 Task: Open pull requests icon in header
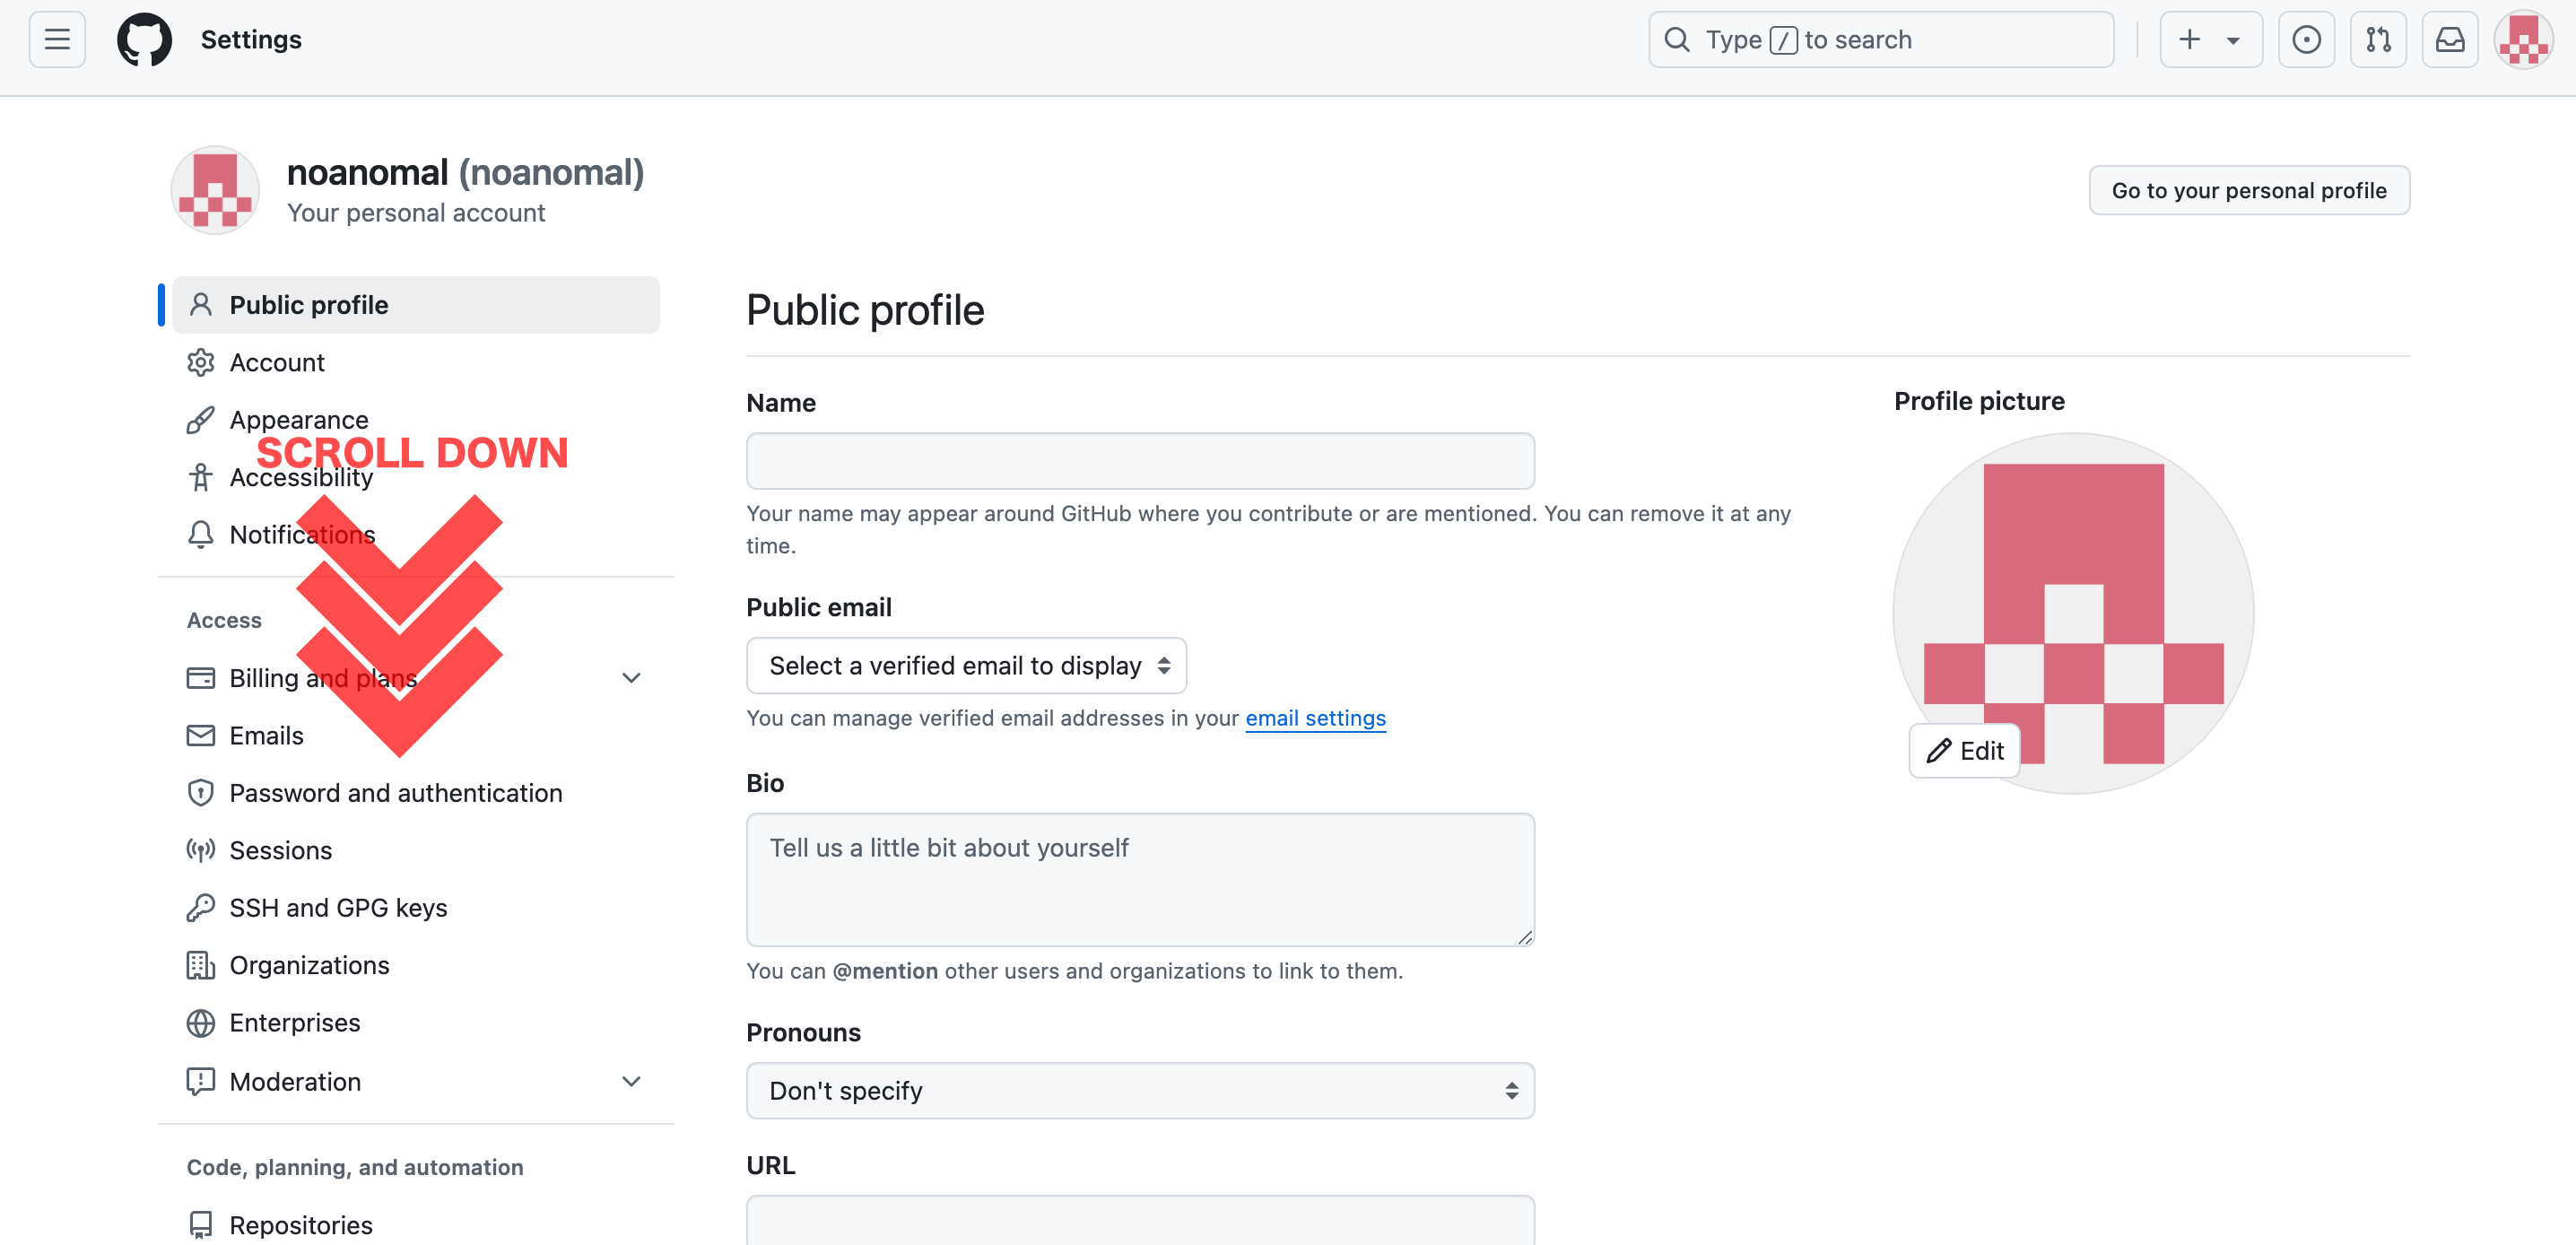(x=2377, y=40)
